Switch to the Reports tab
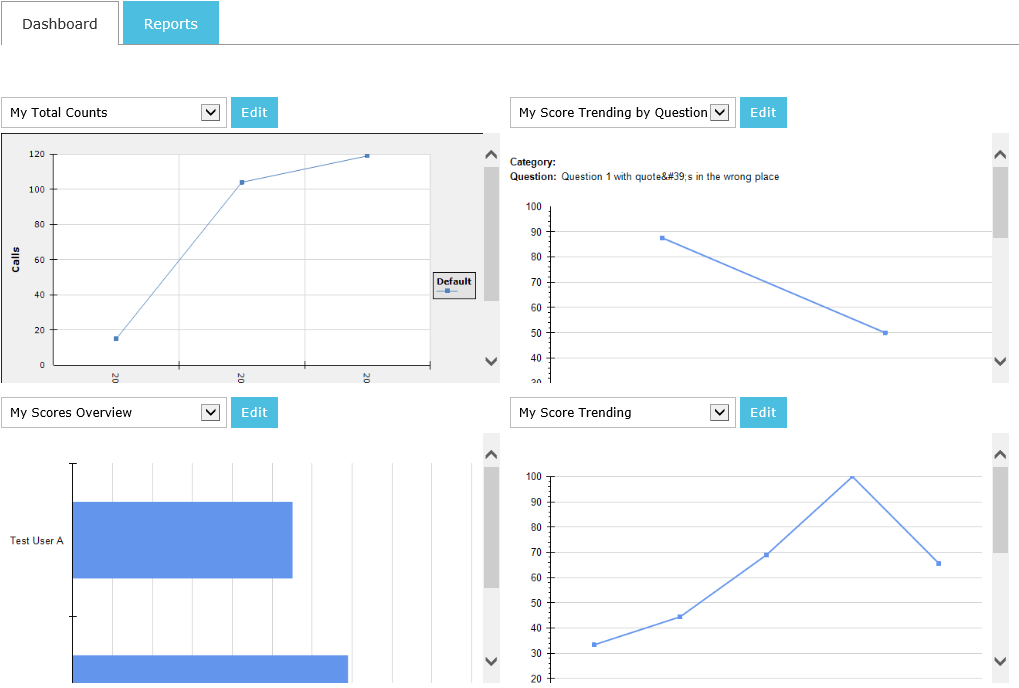This screenshot has height=688, width=1019. [x=170, y=24]
